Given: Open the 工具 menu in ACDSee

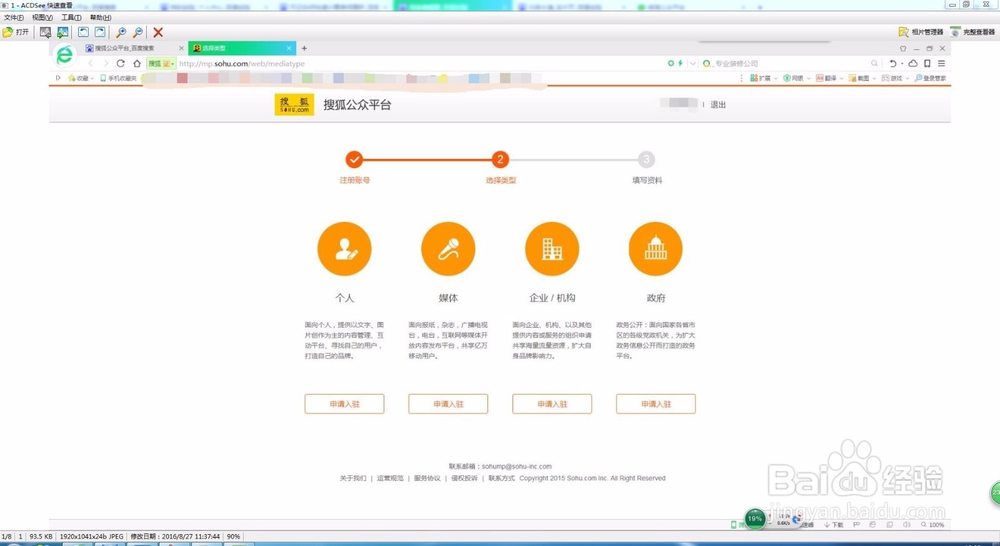Looking at the screenshot, I should [71, 17].
